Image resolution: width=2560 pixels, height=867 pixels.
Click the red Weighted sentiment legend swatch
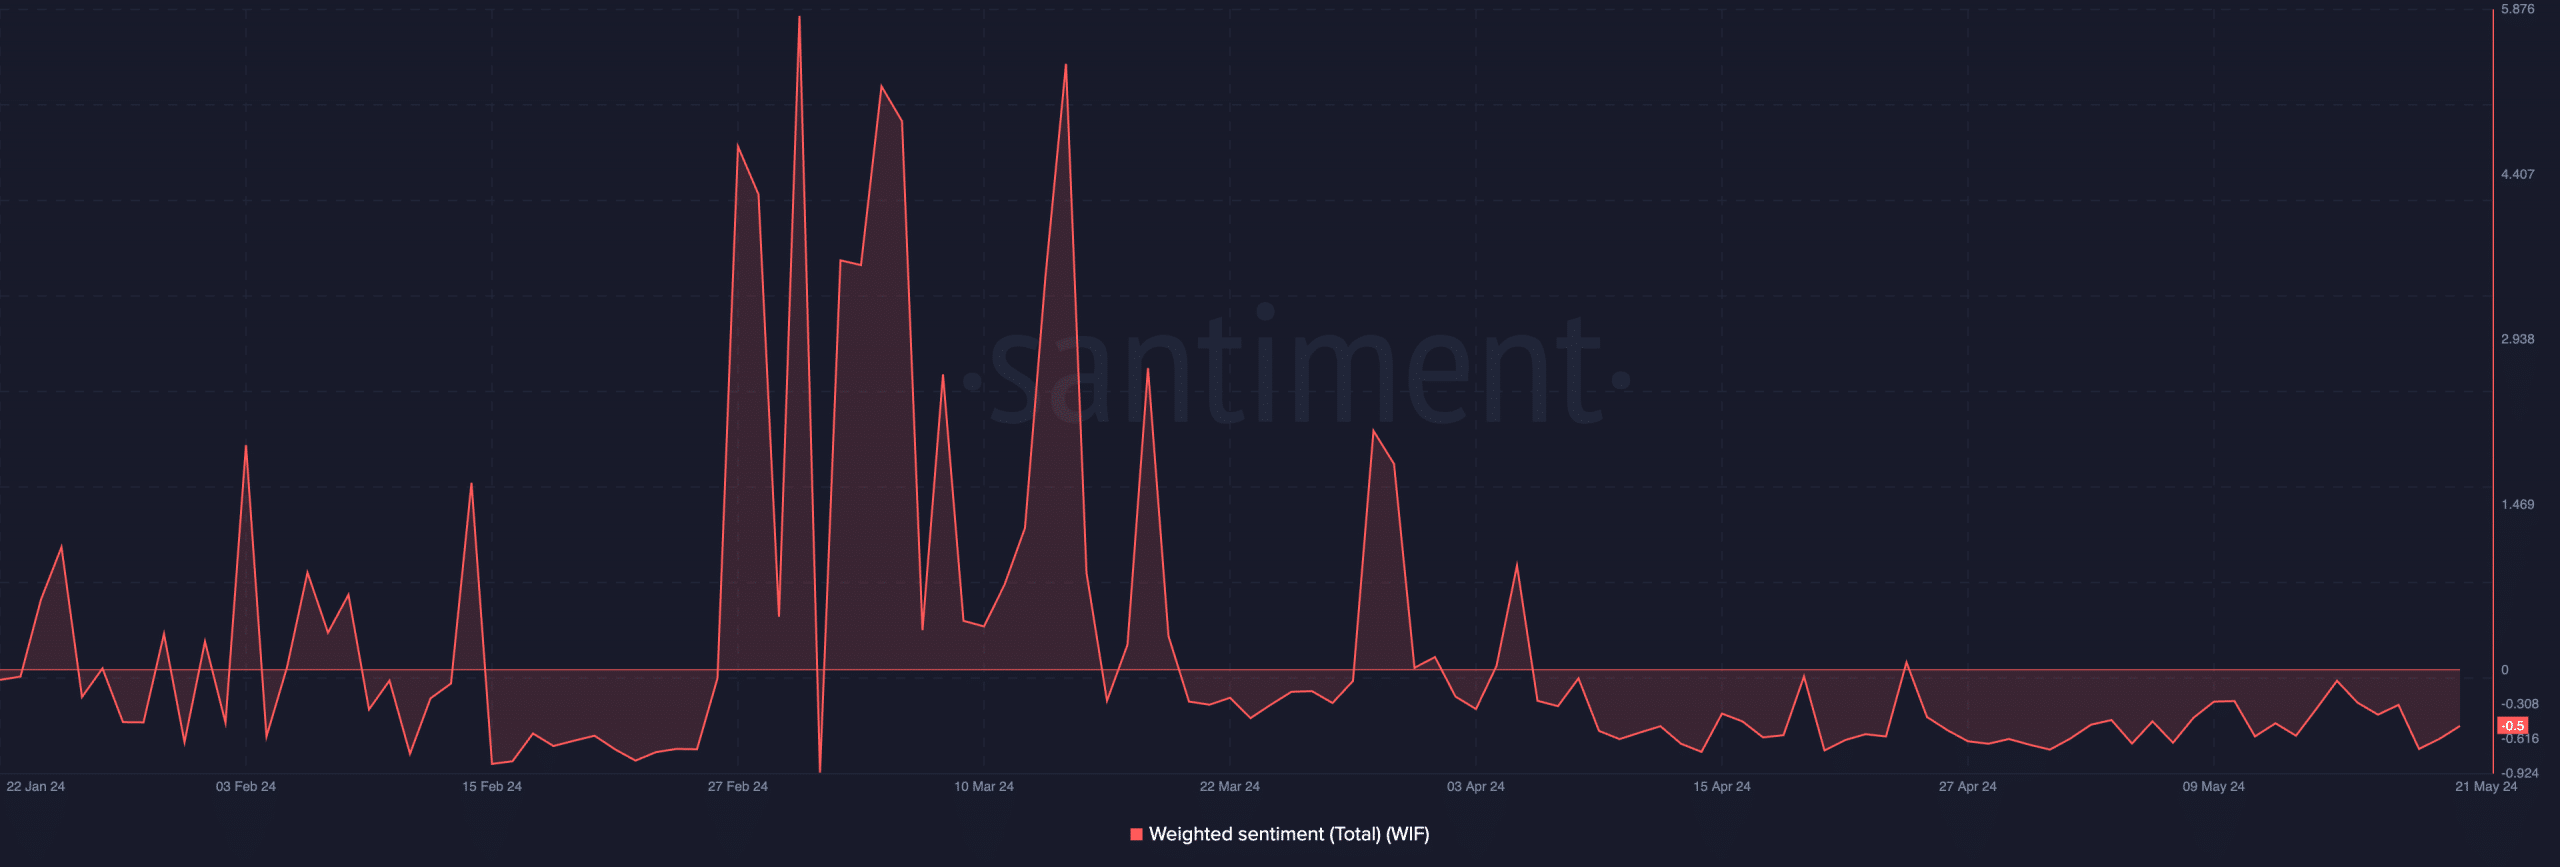click(x=1136, y=834)
